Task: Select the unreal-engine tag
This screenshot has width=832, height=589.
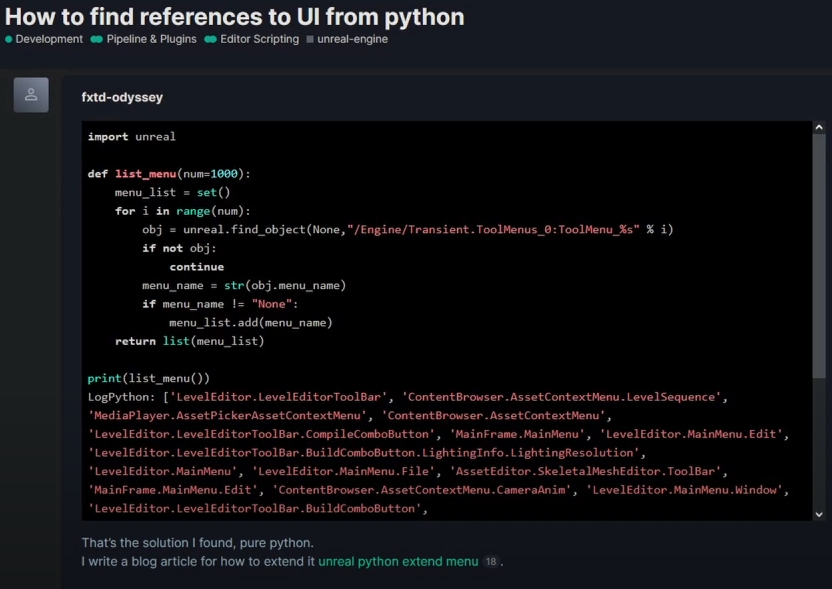Action: point(347,39)
